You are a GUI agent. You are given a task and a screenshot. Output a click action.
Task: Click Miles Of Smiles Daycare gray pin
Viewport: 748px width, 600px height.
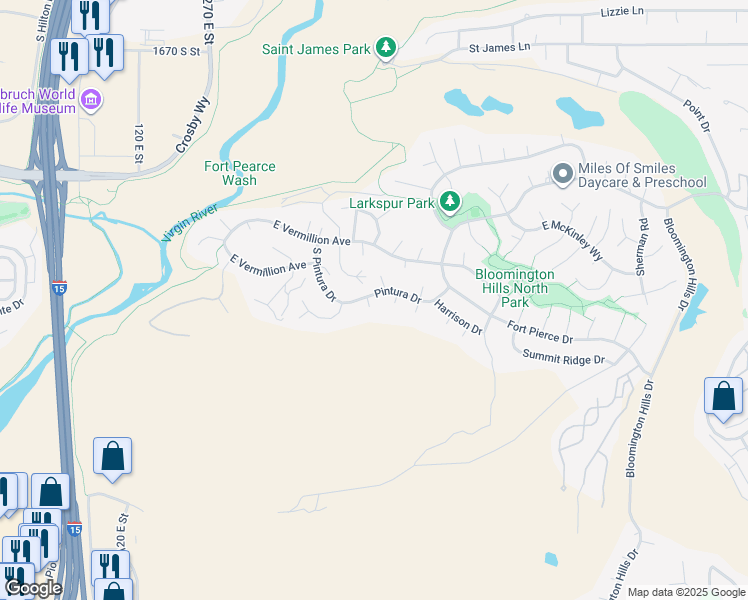(563, 174)
